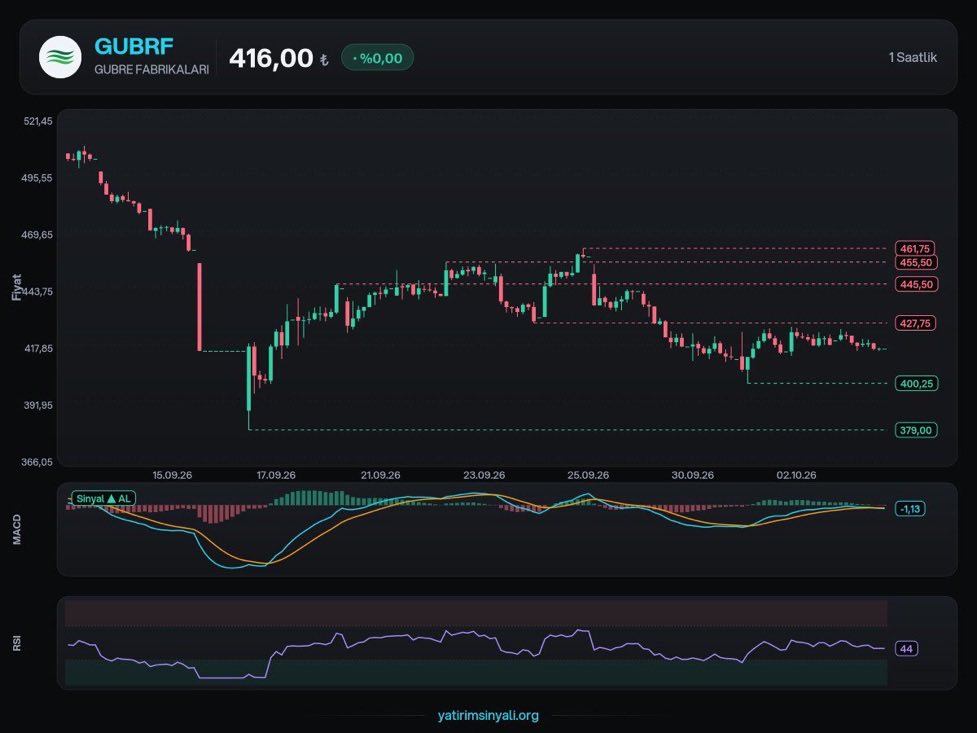Click the 21.09.26 date label

(x=381, y=475)
